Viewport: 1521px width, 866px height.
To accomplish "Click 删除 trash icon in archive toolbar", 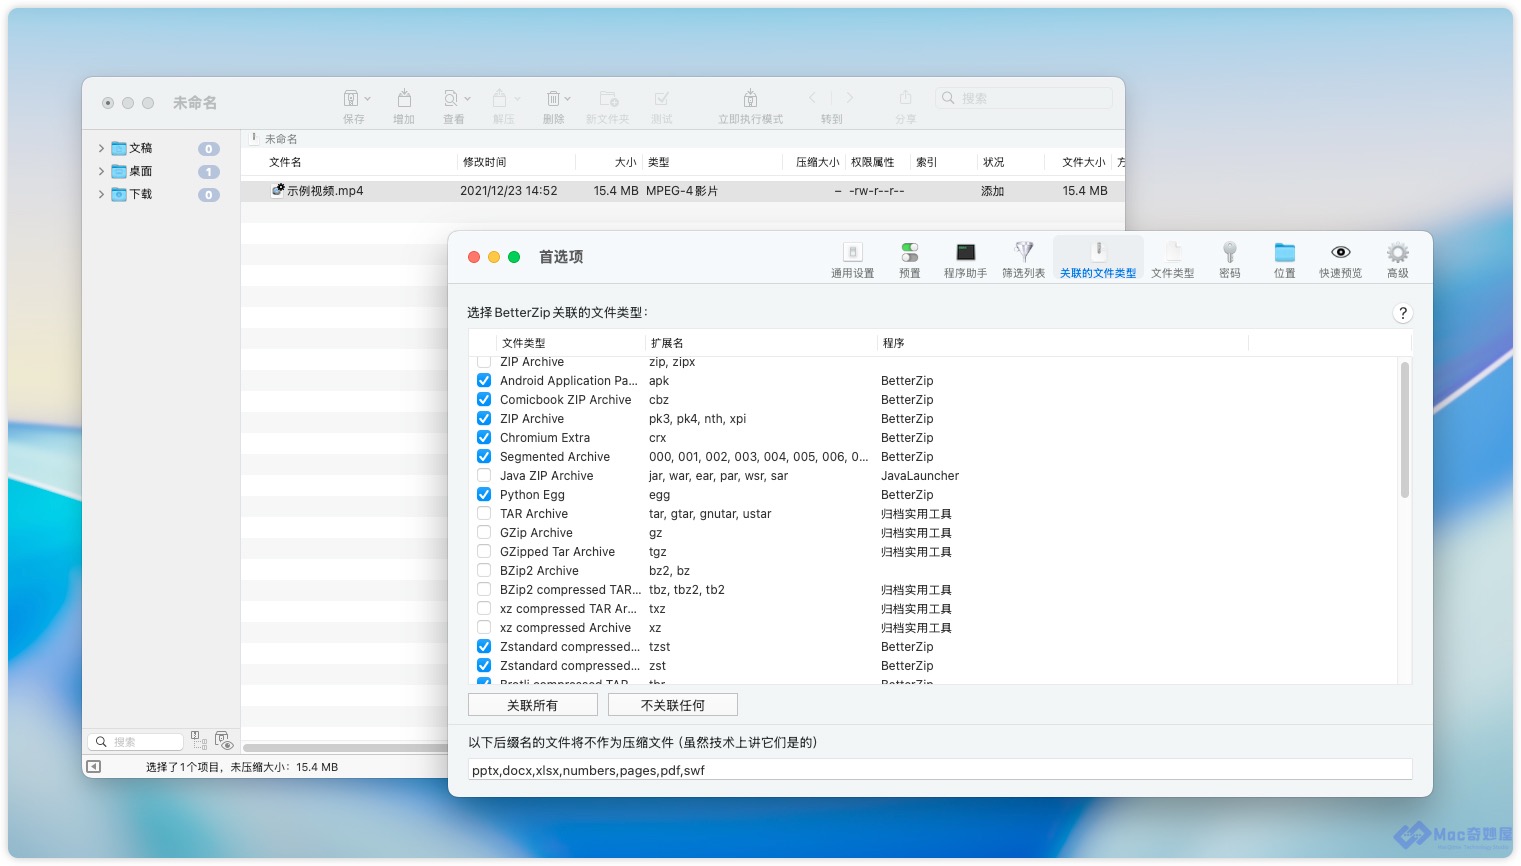I will pos(553,98).
